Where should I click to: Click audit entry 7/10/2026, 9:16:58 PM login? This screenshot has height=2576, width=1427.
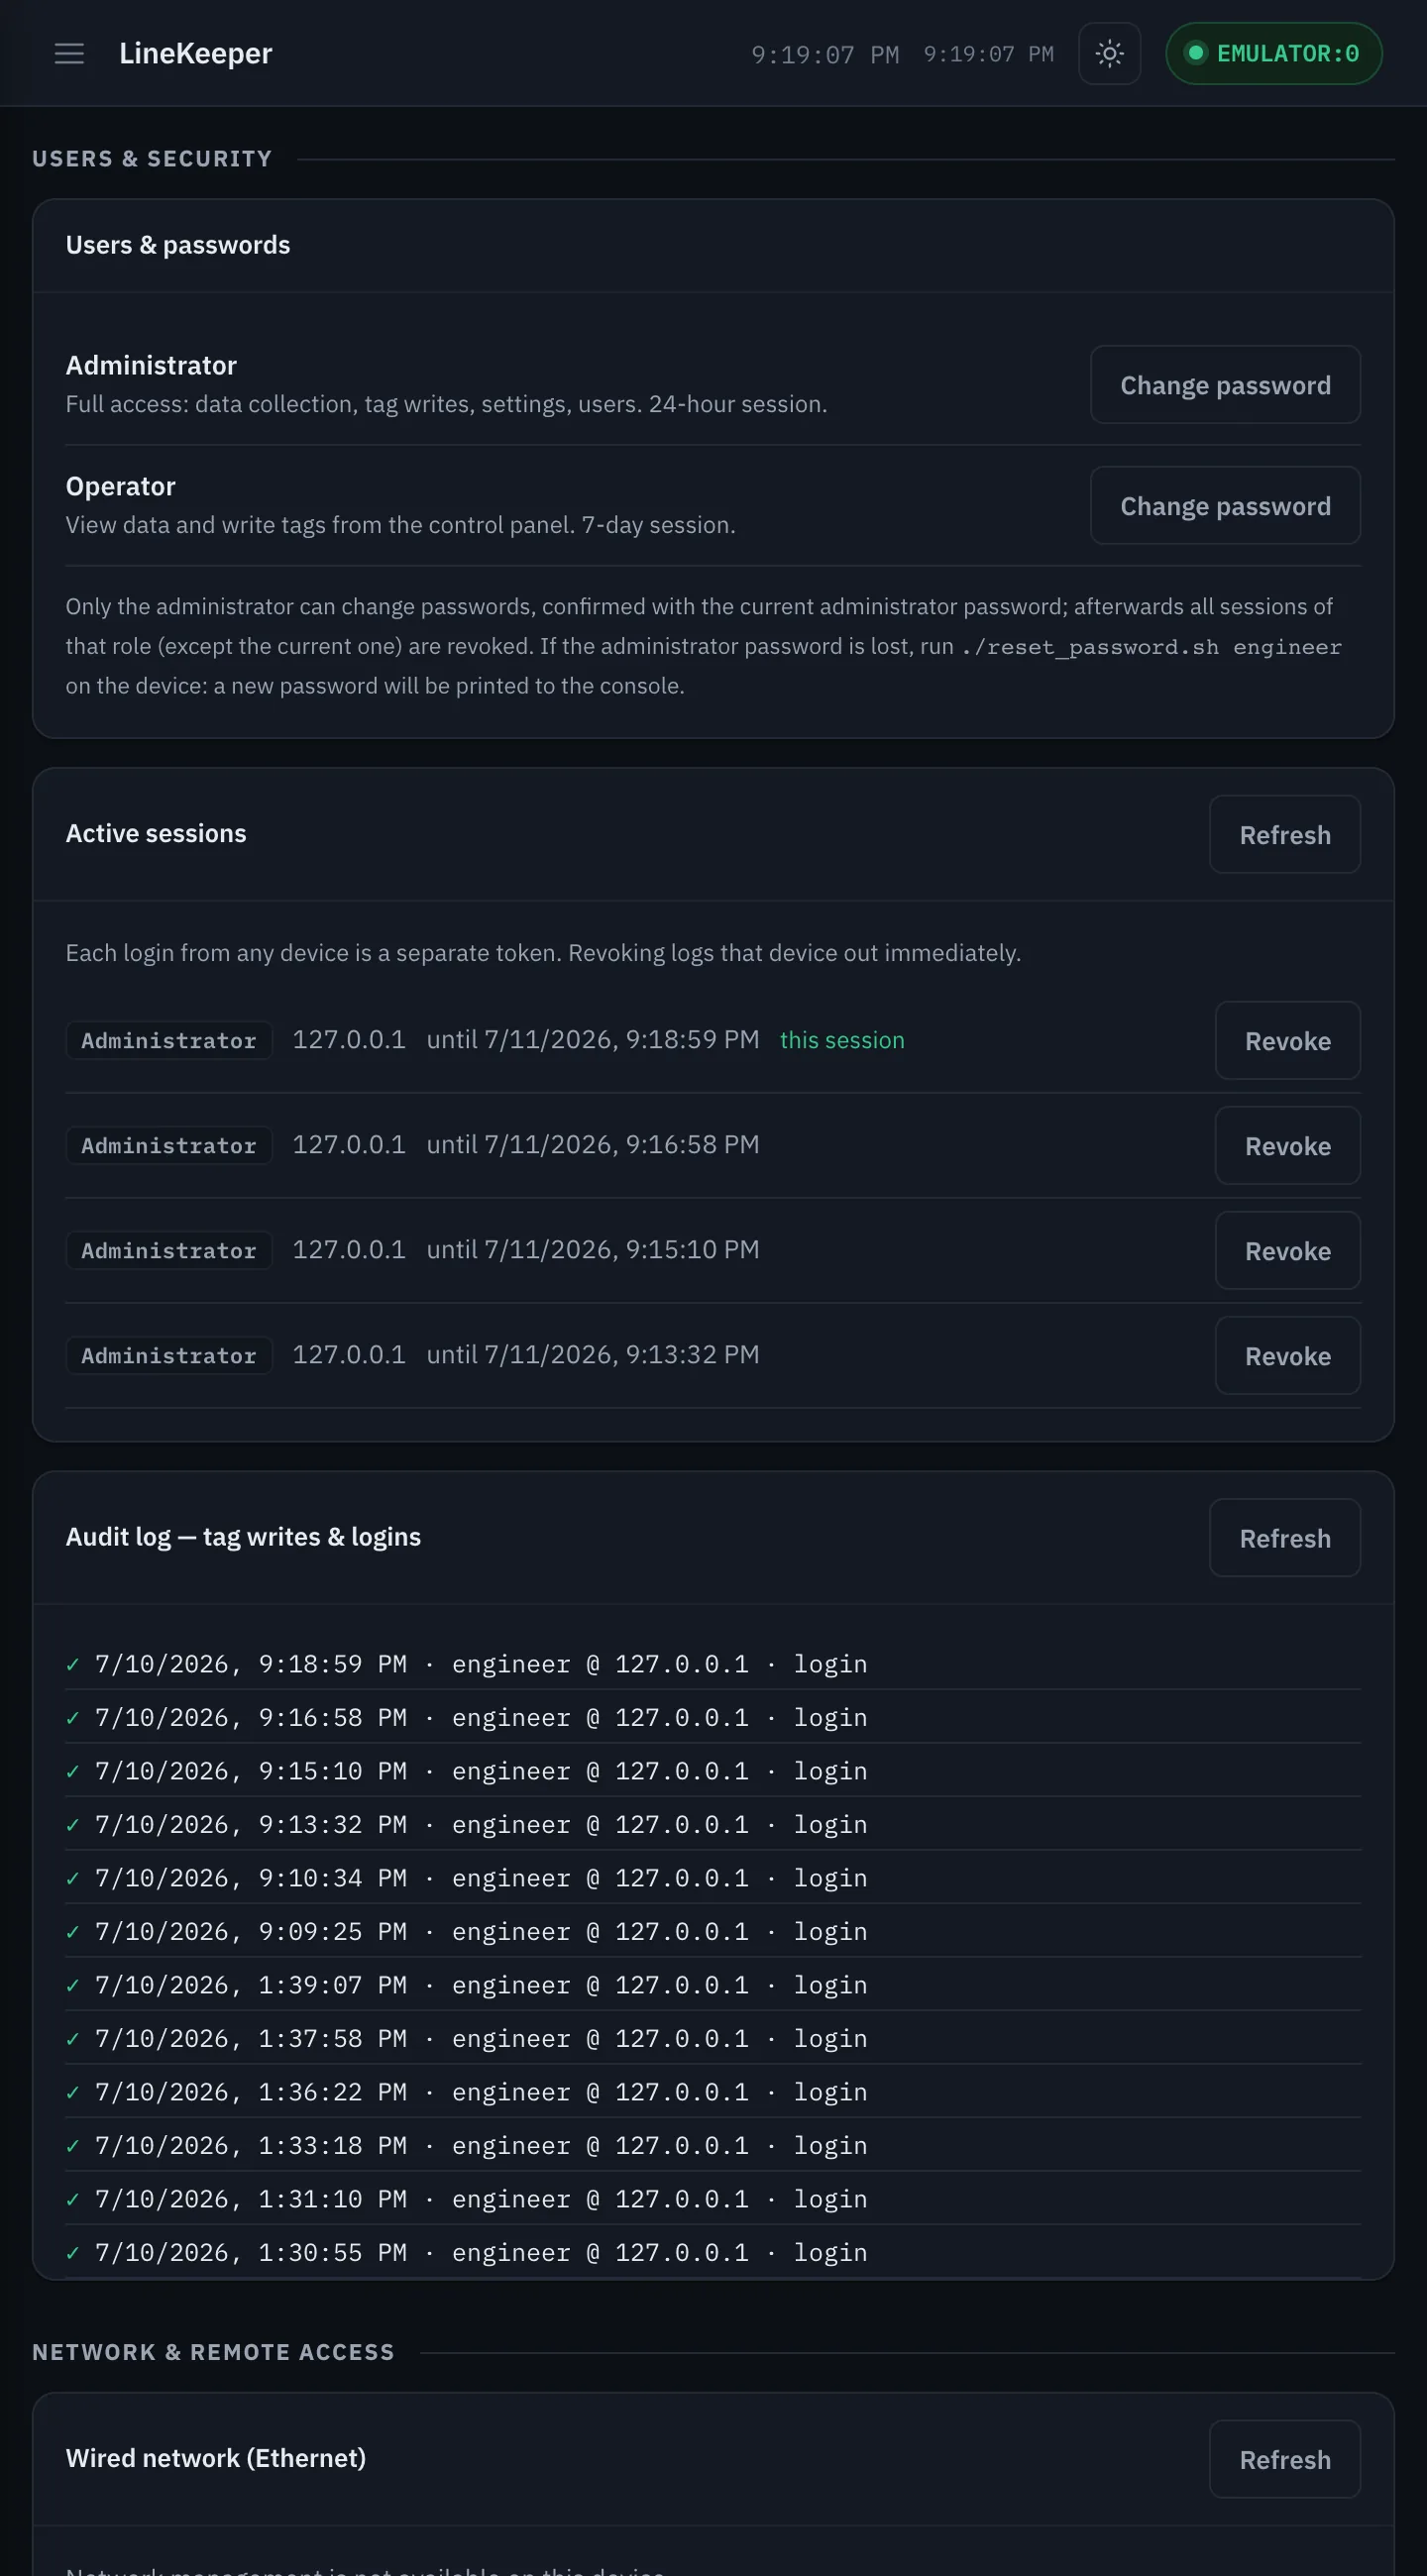tap(712, 1718)
